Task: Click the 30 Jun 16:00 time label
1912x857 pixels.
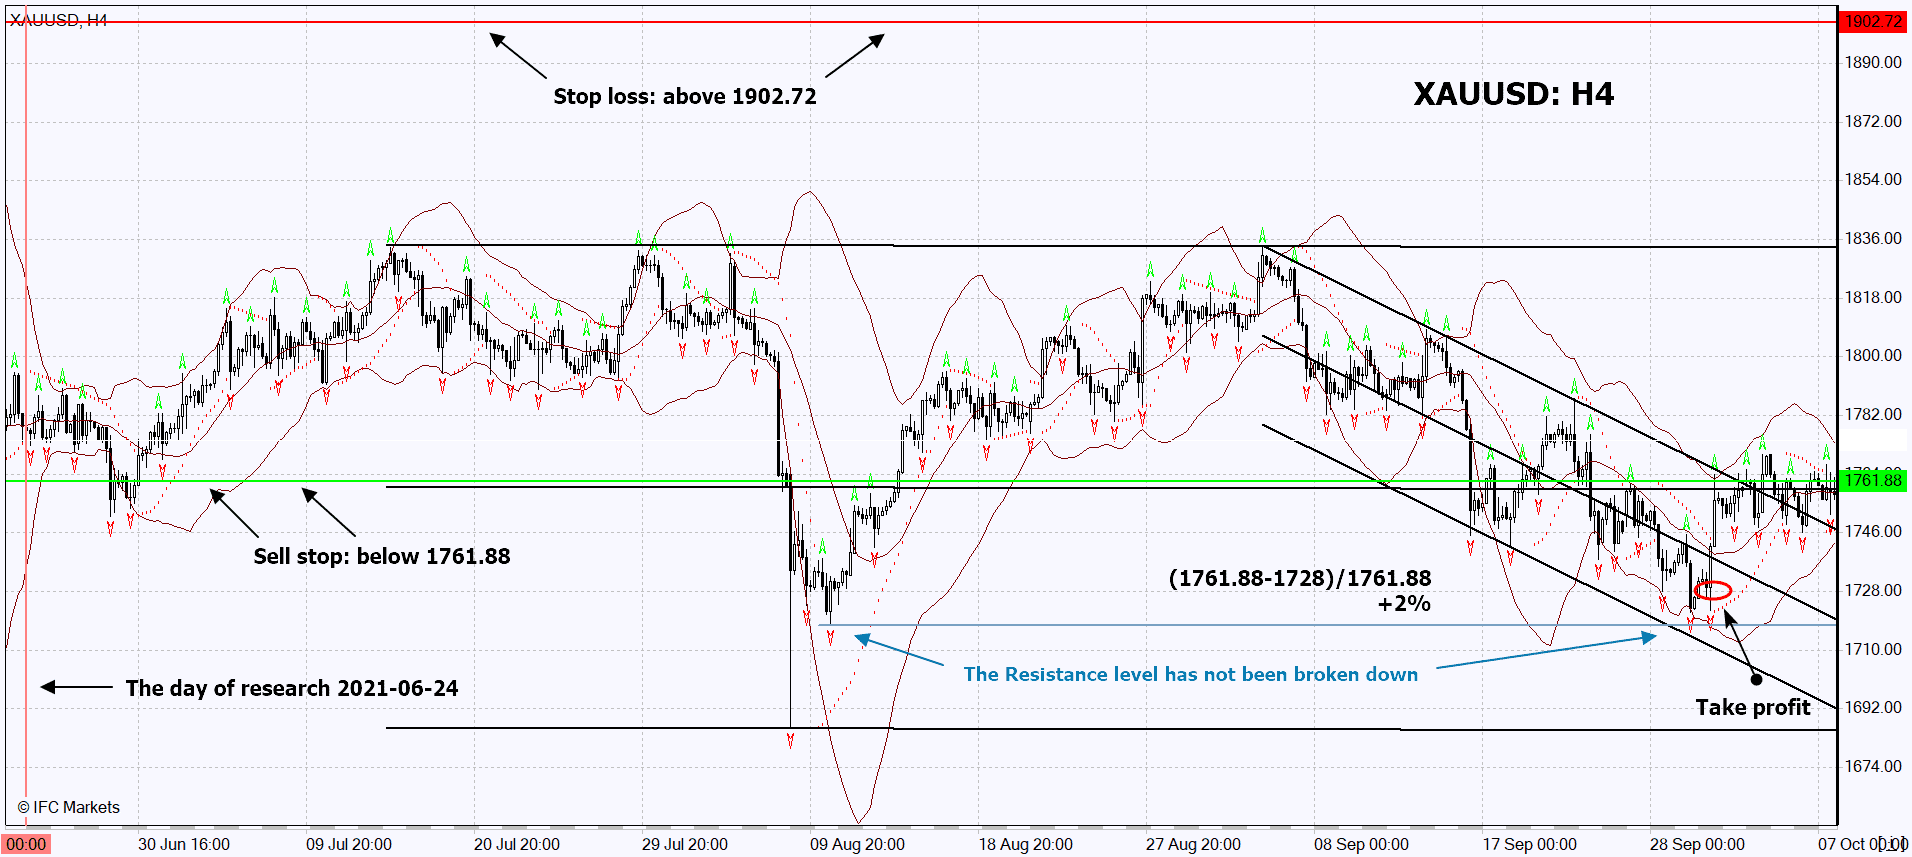Action: click(x=184, y=844)
